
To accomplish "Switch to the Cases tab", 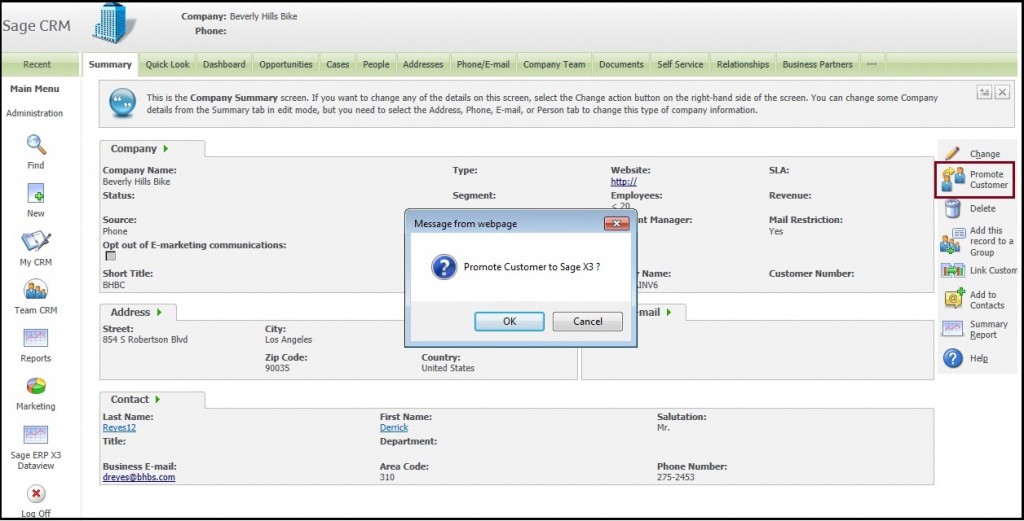I will point(338,65).
